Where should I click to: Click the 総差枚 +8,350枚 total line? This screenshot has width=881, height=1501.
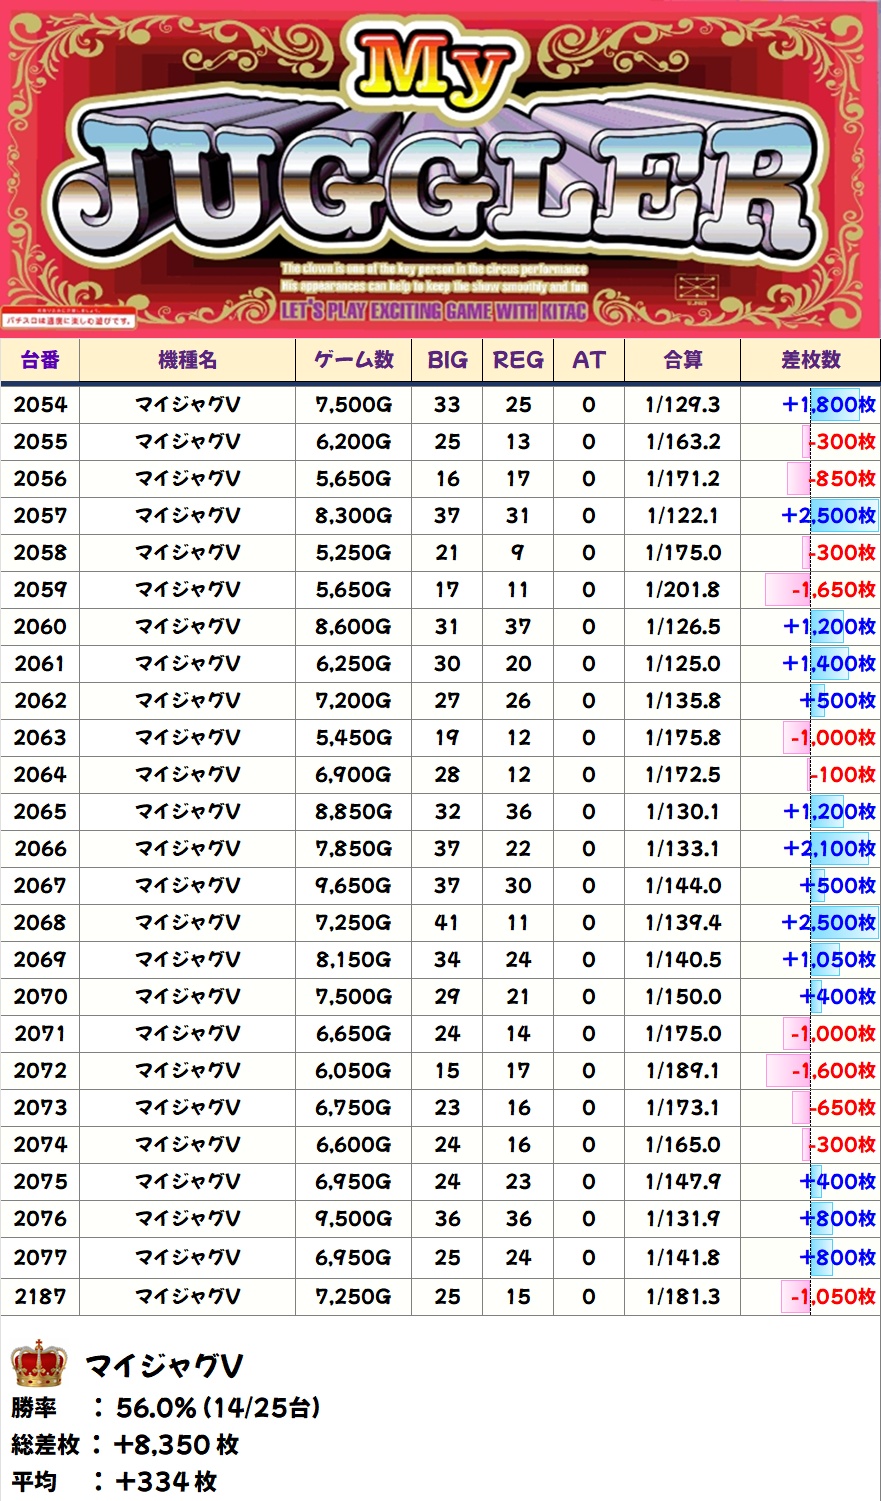125,1445
